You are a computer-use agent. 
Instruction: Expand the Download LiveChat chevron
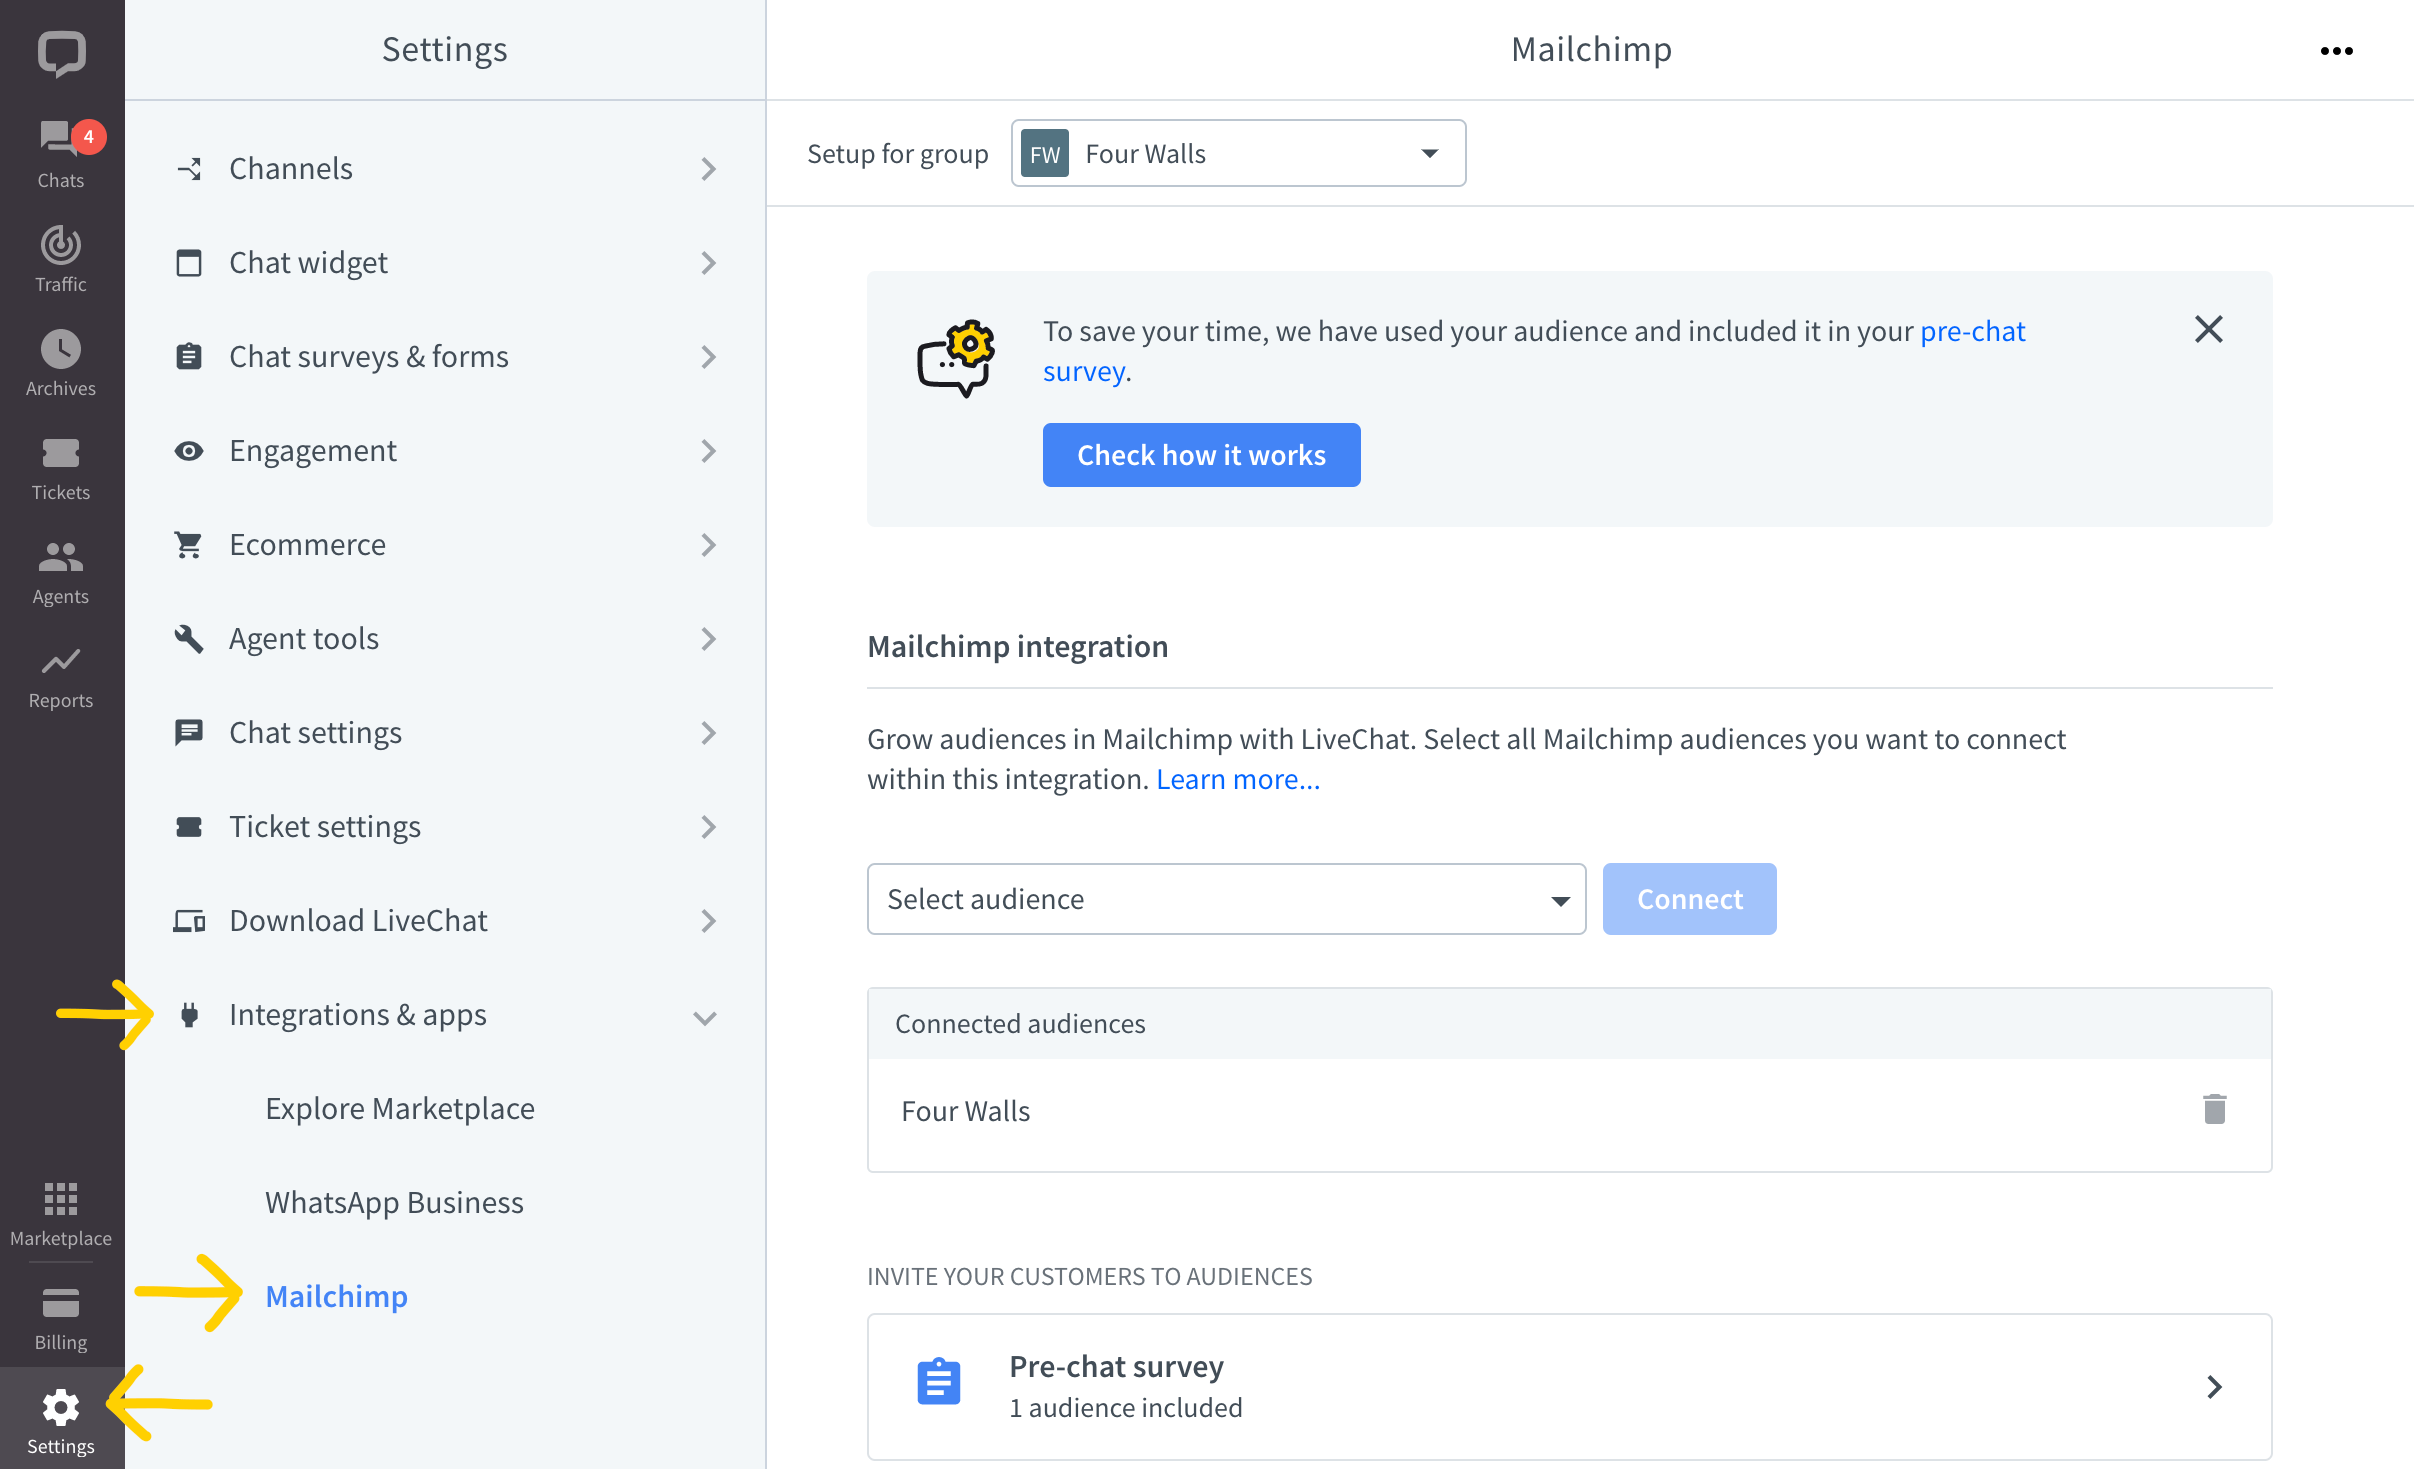tap(708, 921)
